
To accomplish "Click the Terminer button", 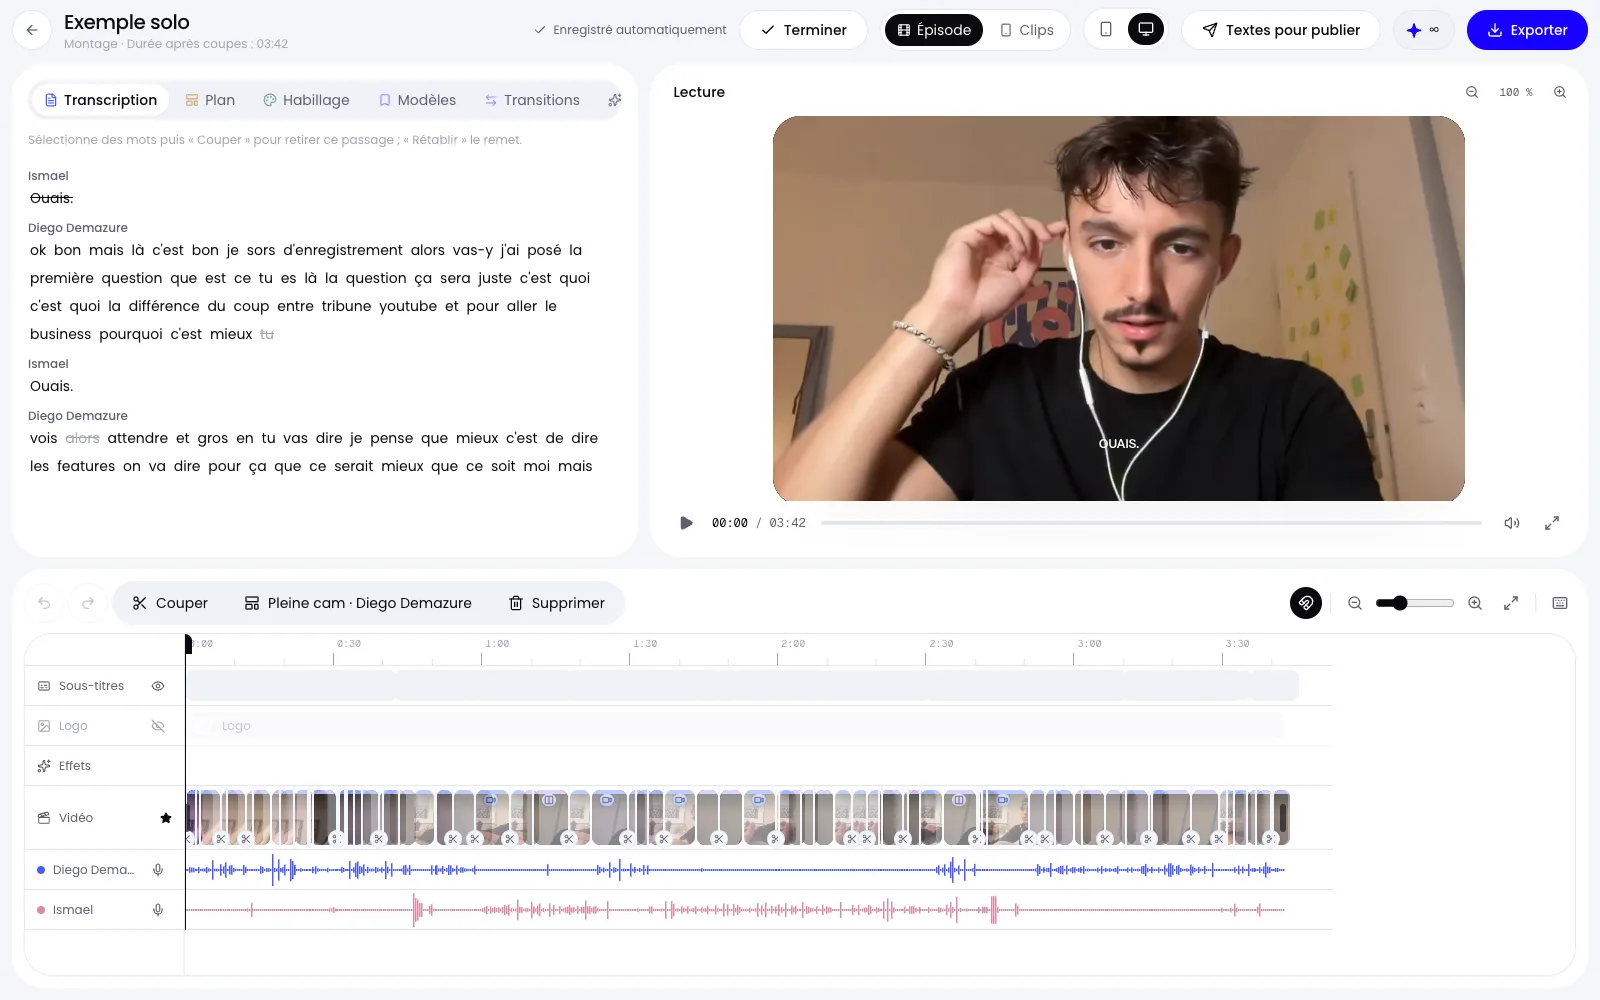I will (804, 30).
